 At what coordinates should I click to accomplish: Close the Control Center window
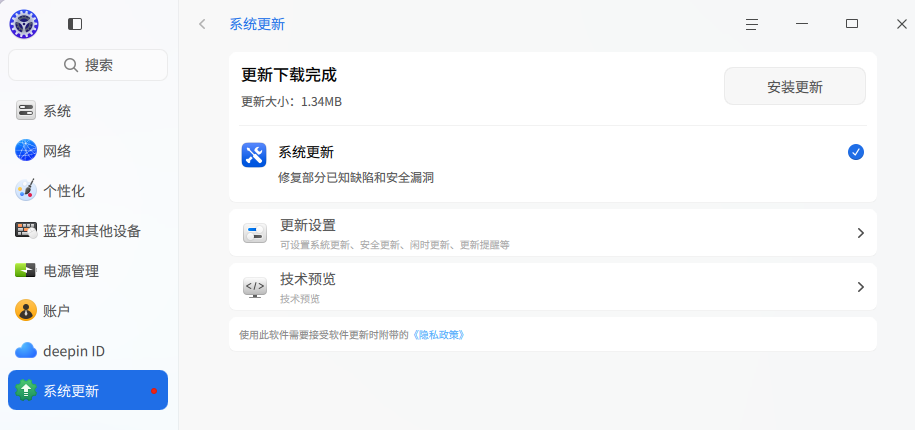click(x=902, y=24)
